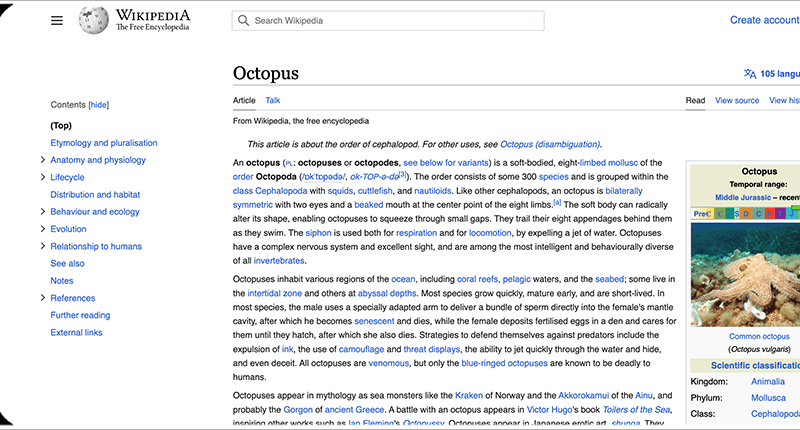
Task: Expand the Lifecycle section chevron
Action: coord(42,177)
